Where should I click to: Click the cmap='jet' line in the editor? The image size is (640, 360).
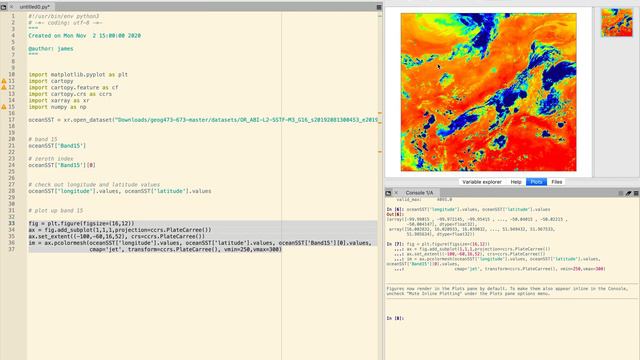pos(185,249)
